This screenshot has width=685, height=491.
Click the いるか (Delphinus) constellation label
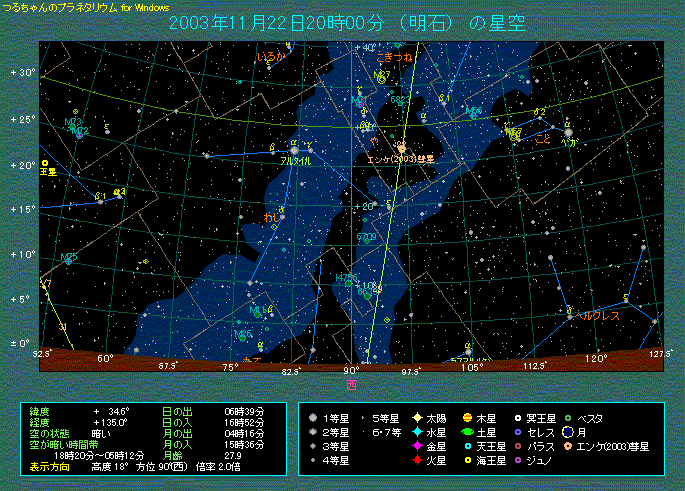pos(270,58)
